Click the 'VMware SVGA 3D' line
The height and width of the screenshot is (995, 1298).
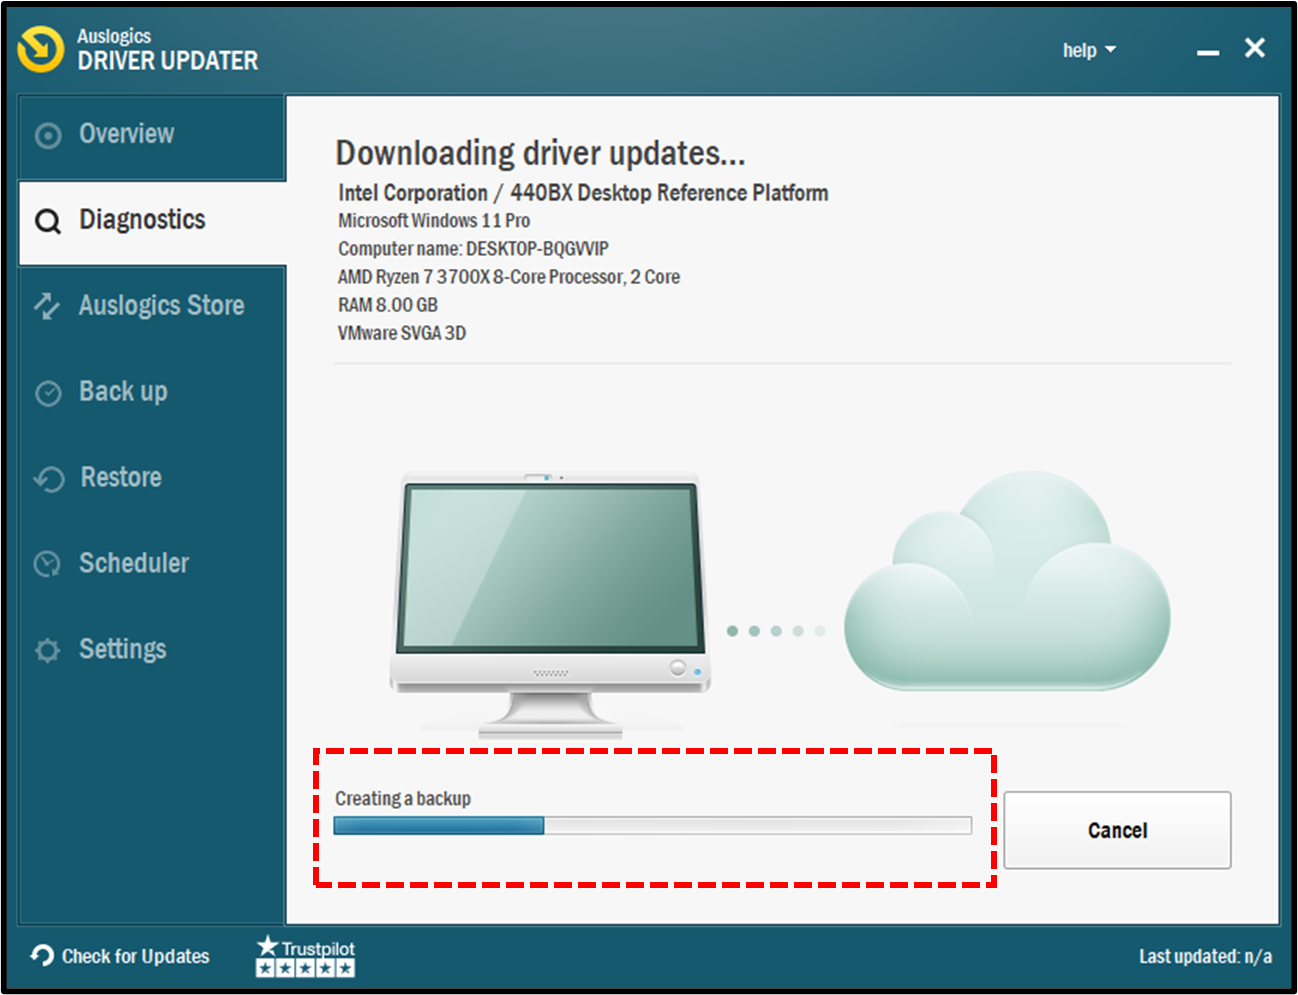pos(402,333)
